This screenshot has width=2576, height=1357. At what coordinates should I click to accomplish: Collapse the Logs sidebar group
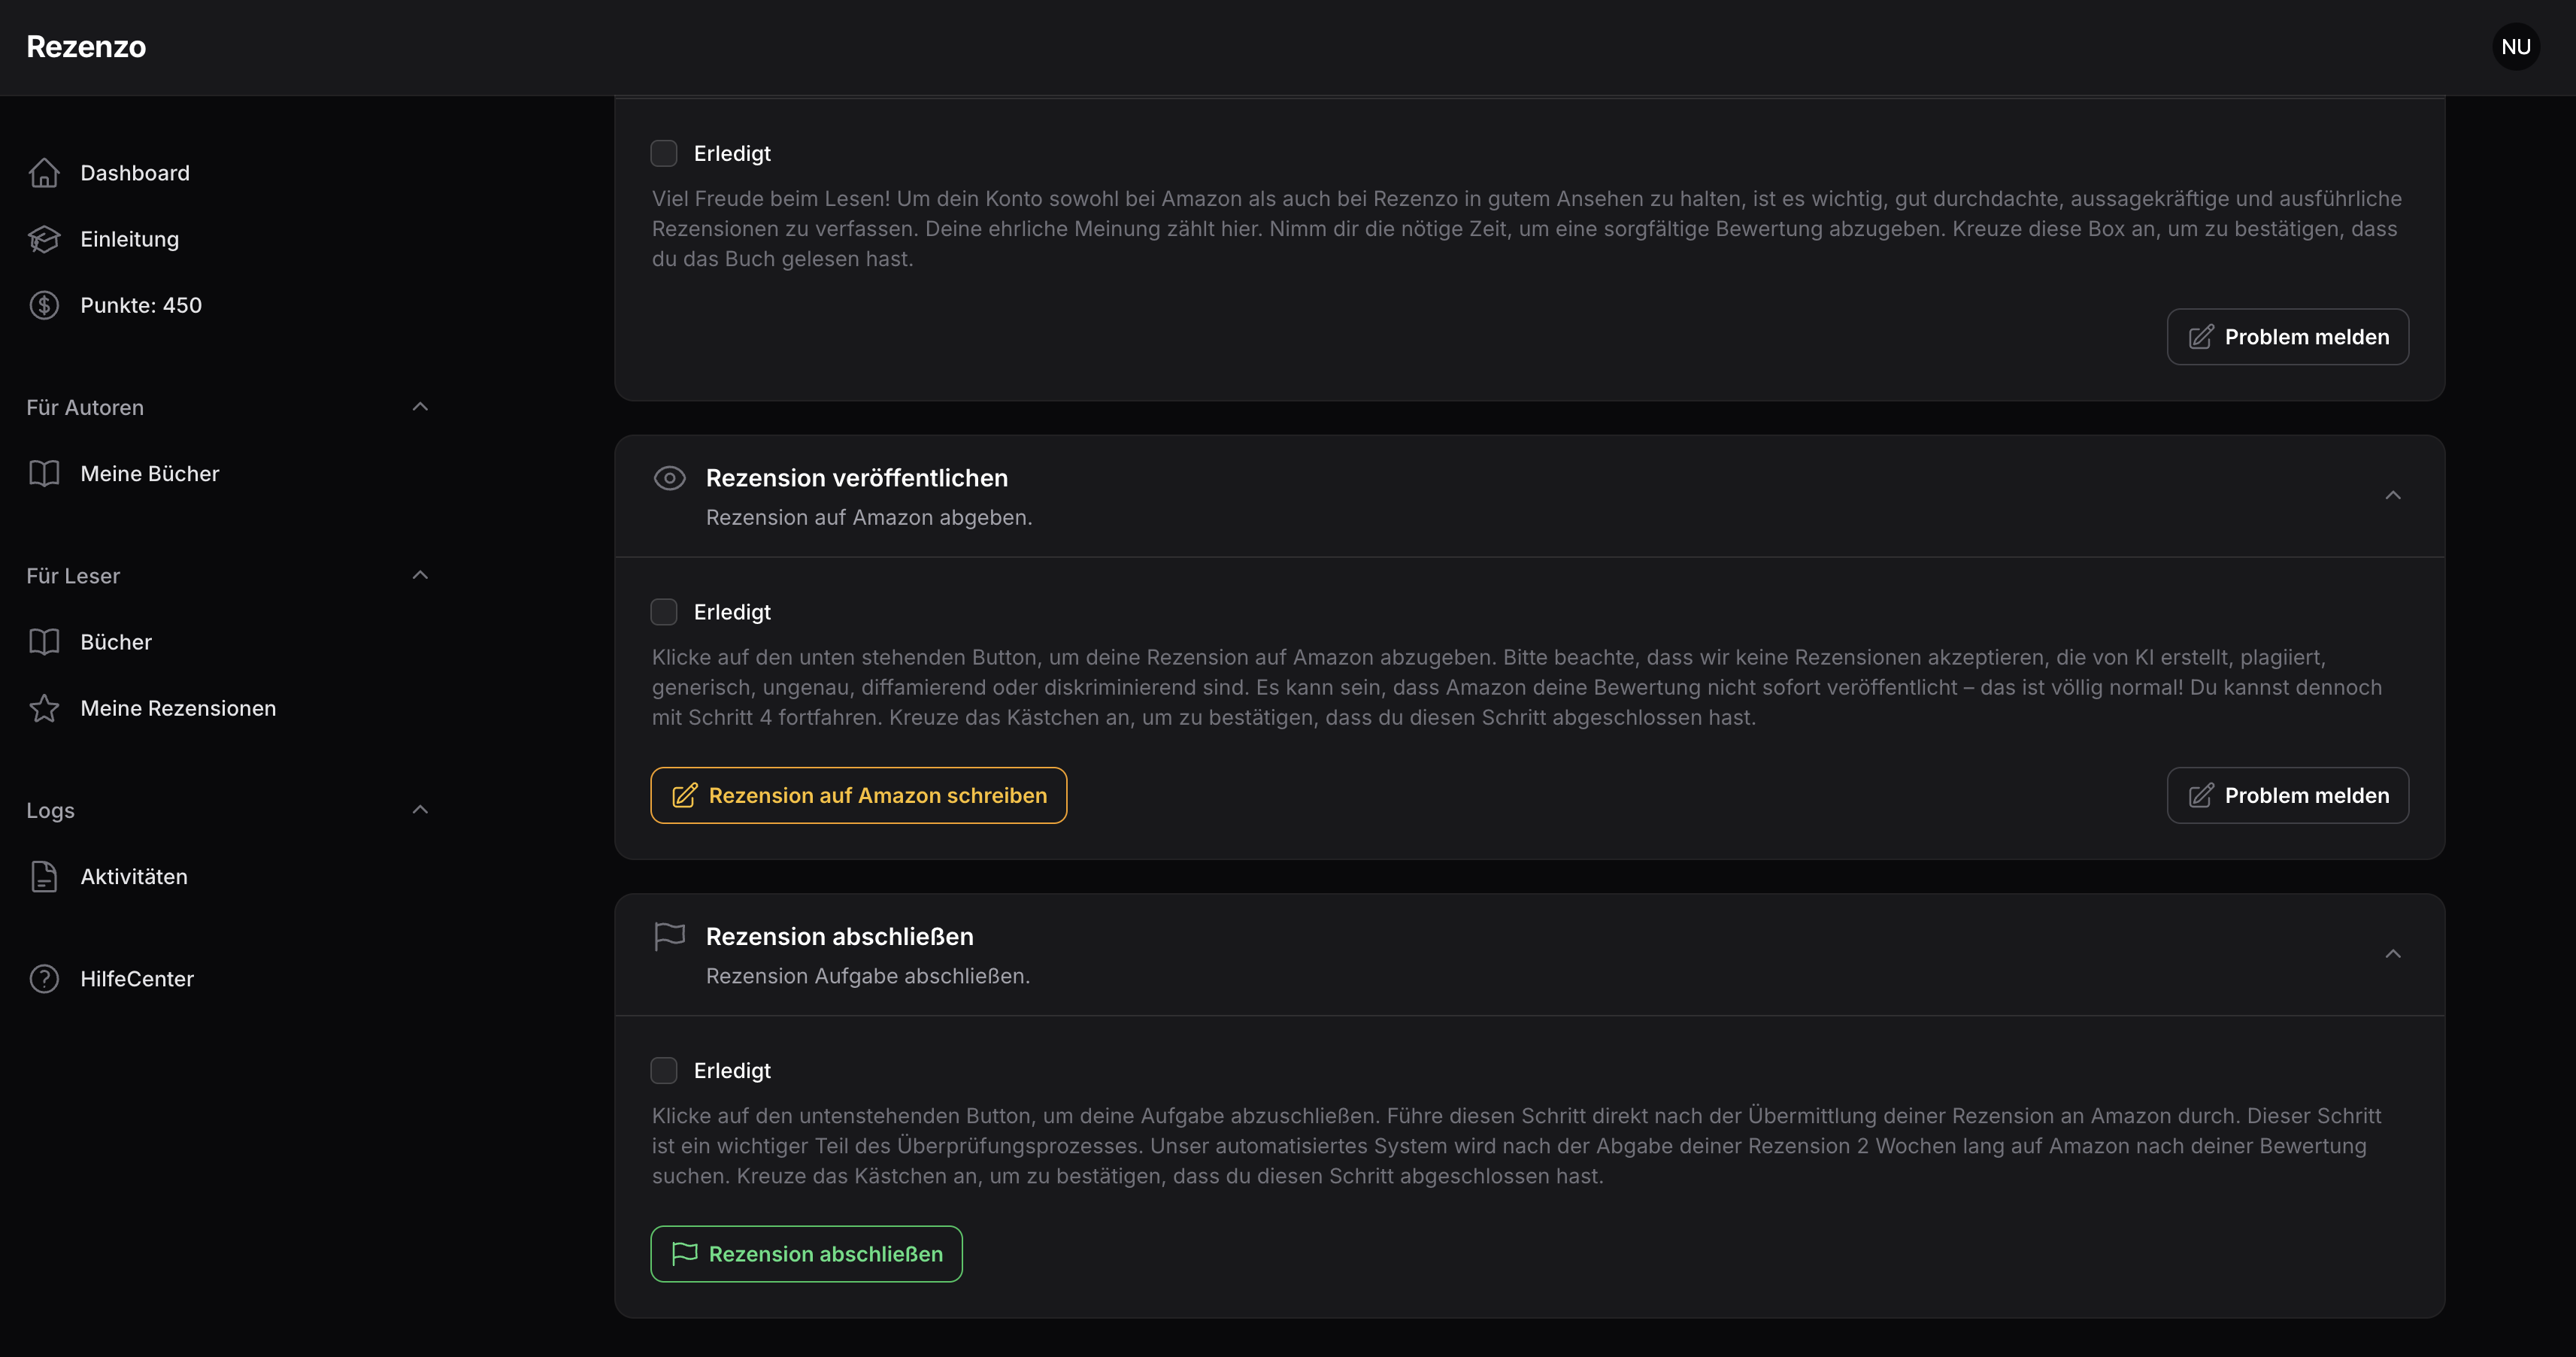coord(420,809)
